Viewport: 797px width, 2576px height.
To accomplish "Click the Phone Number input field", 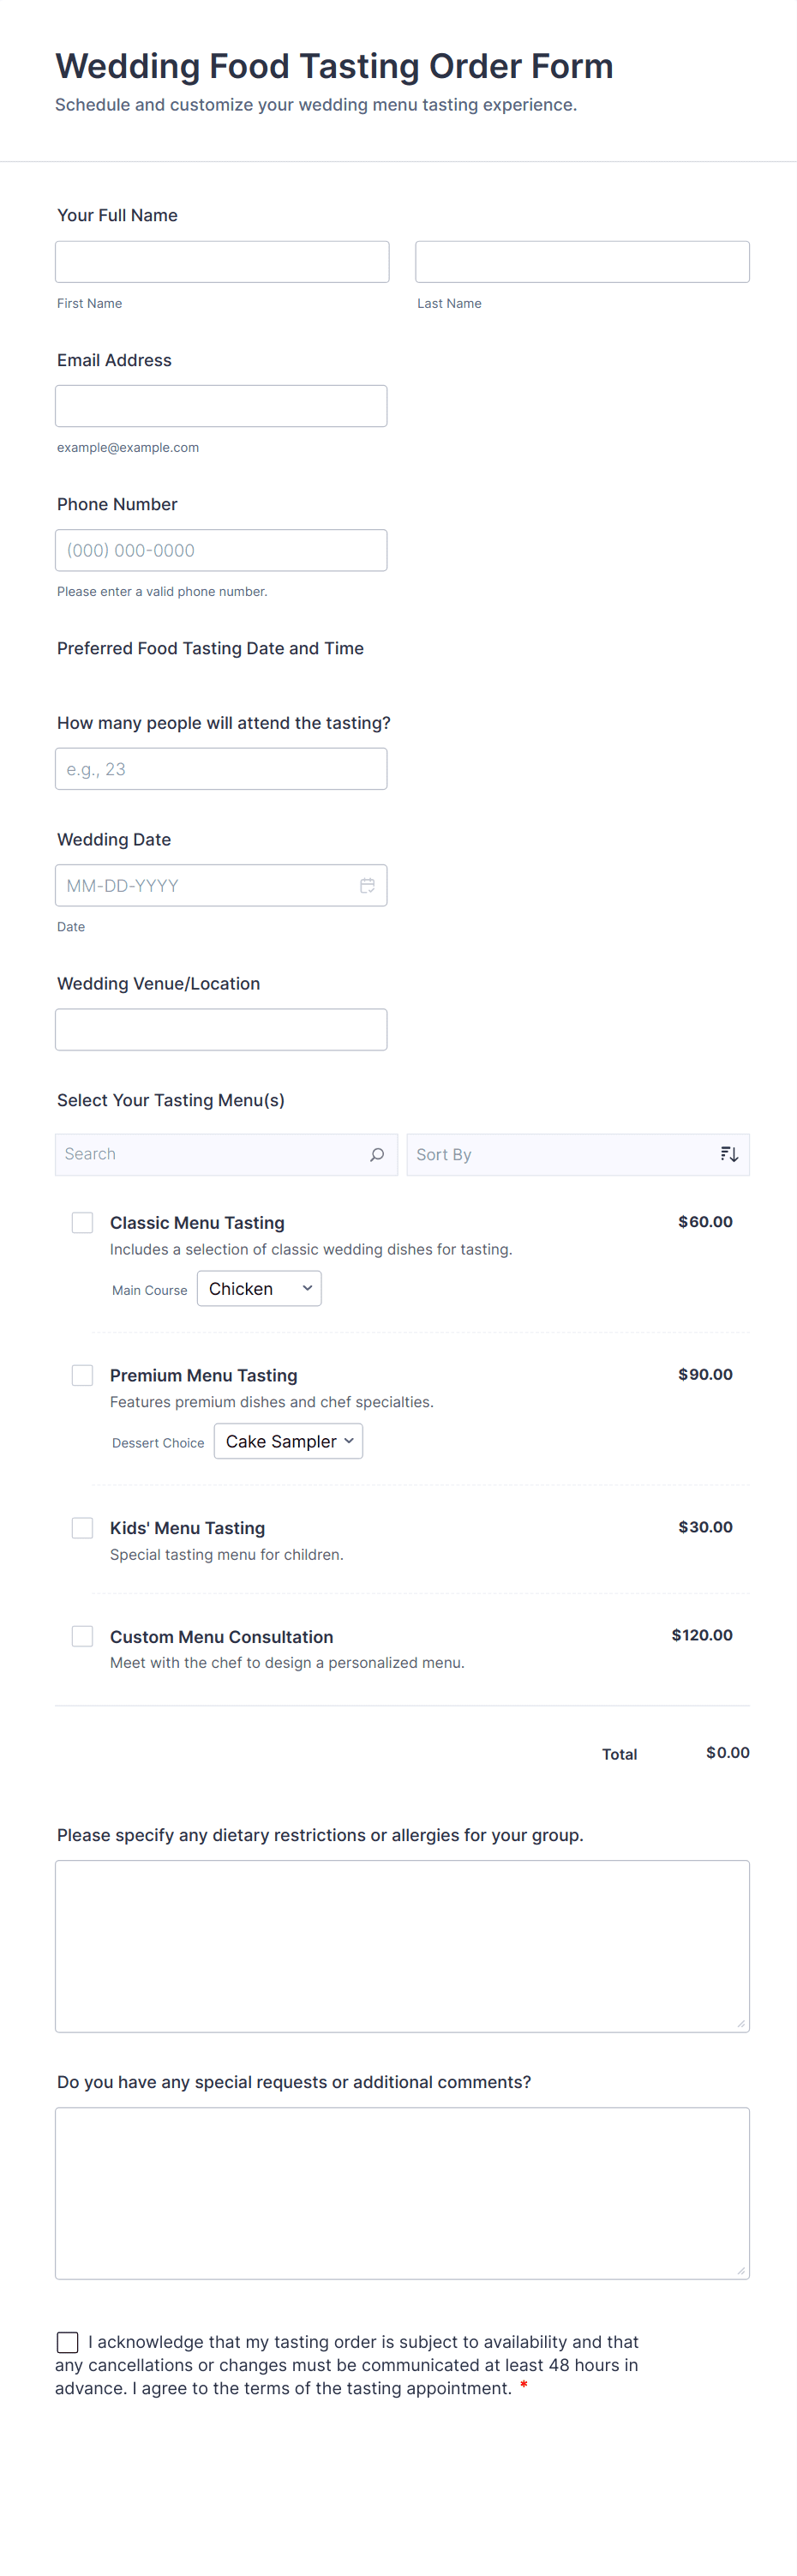I will [x=221, y=550].
